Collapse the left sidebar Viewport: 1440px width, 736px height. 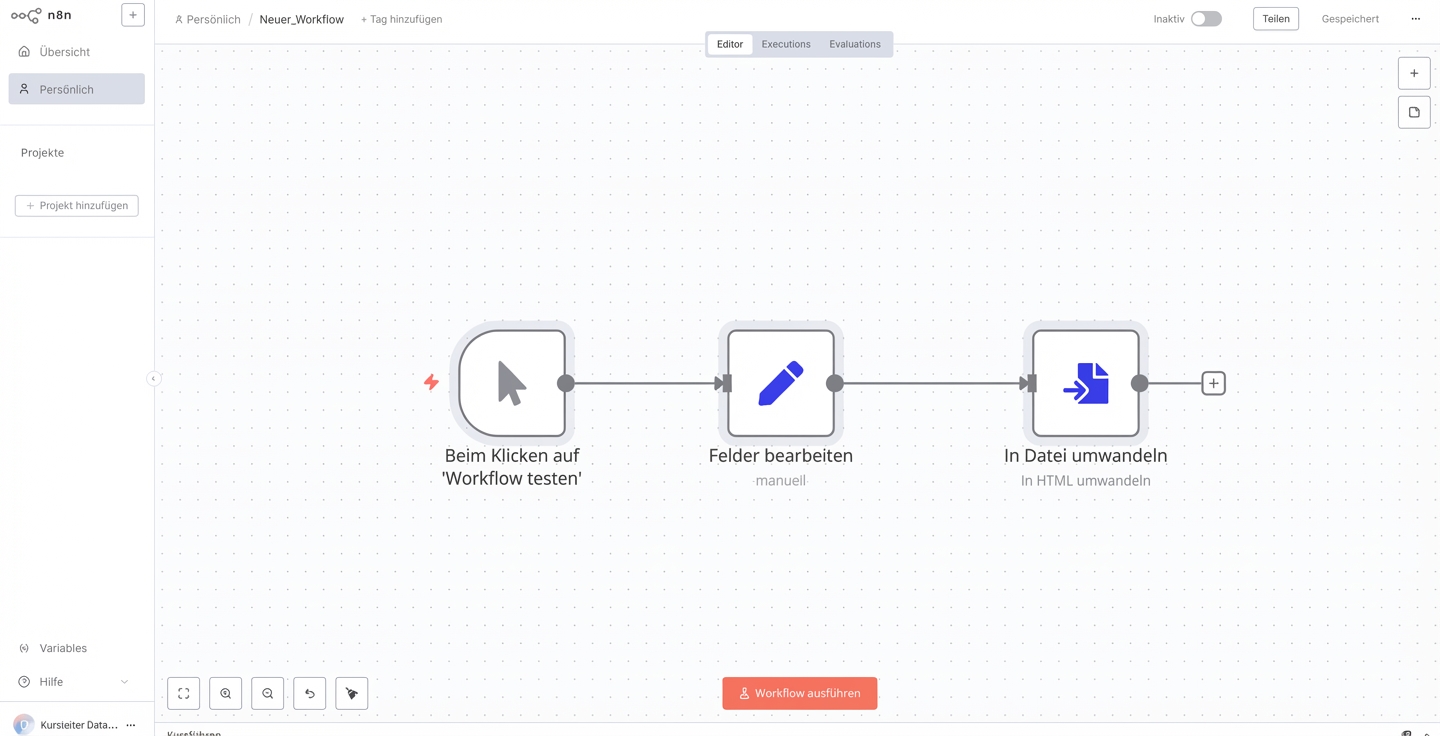[153, 379]
